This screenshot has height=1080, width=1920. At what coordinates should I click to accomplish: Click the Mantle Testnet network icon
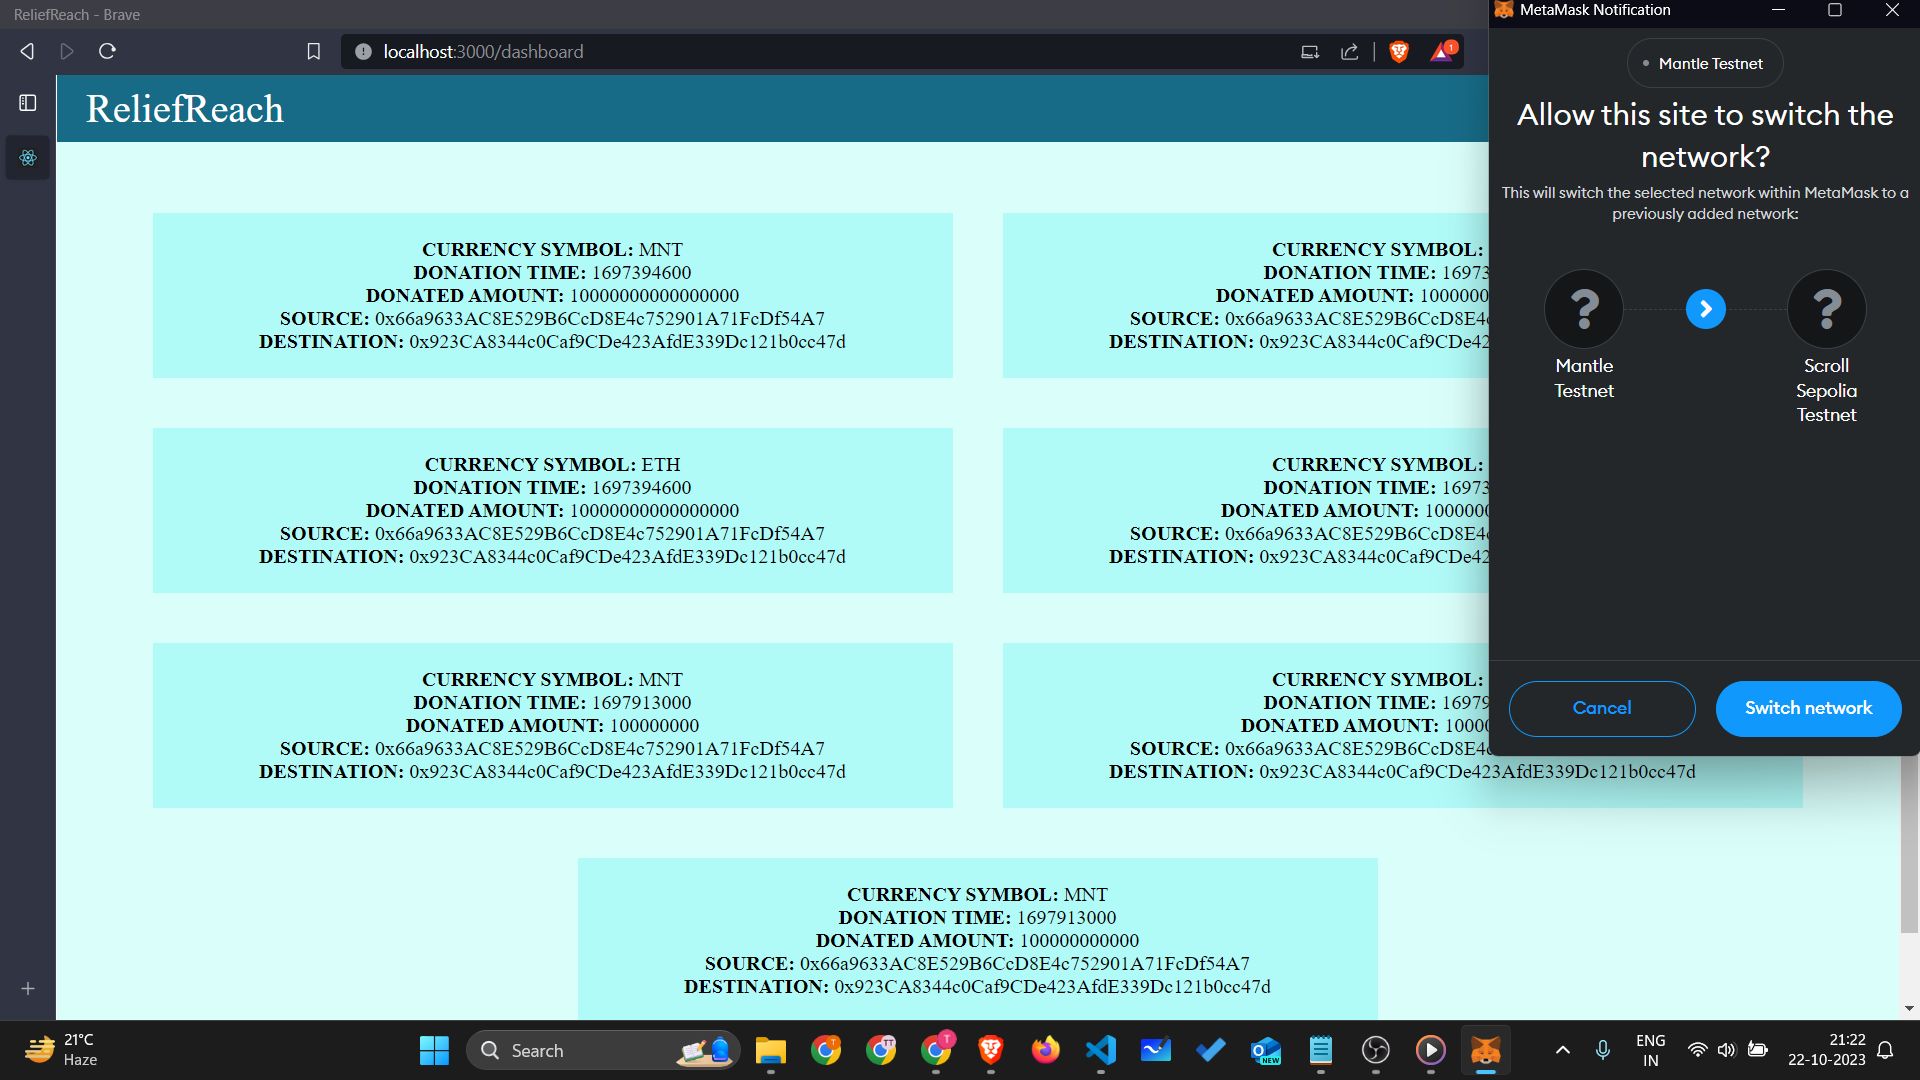point(1584,307)
